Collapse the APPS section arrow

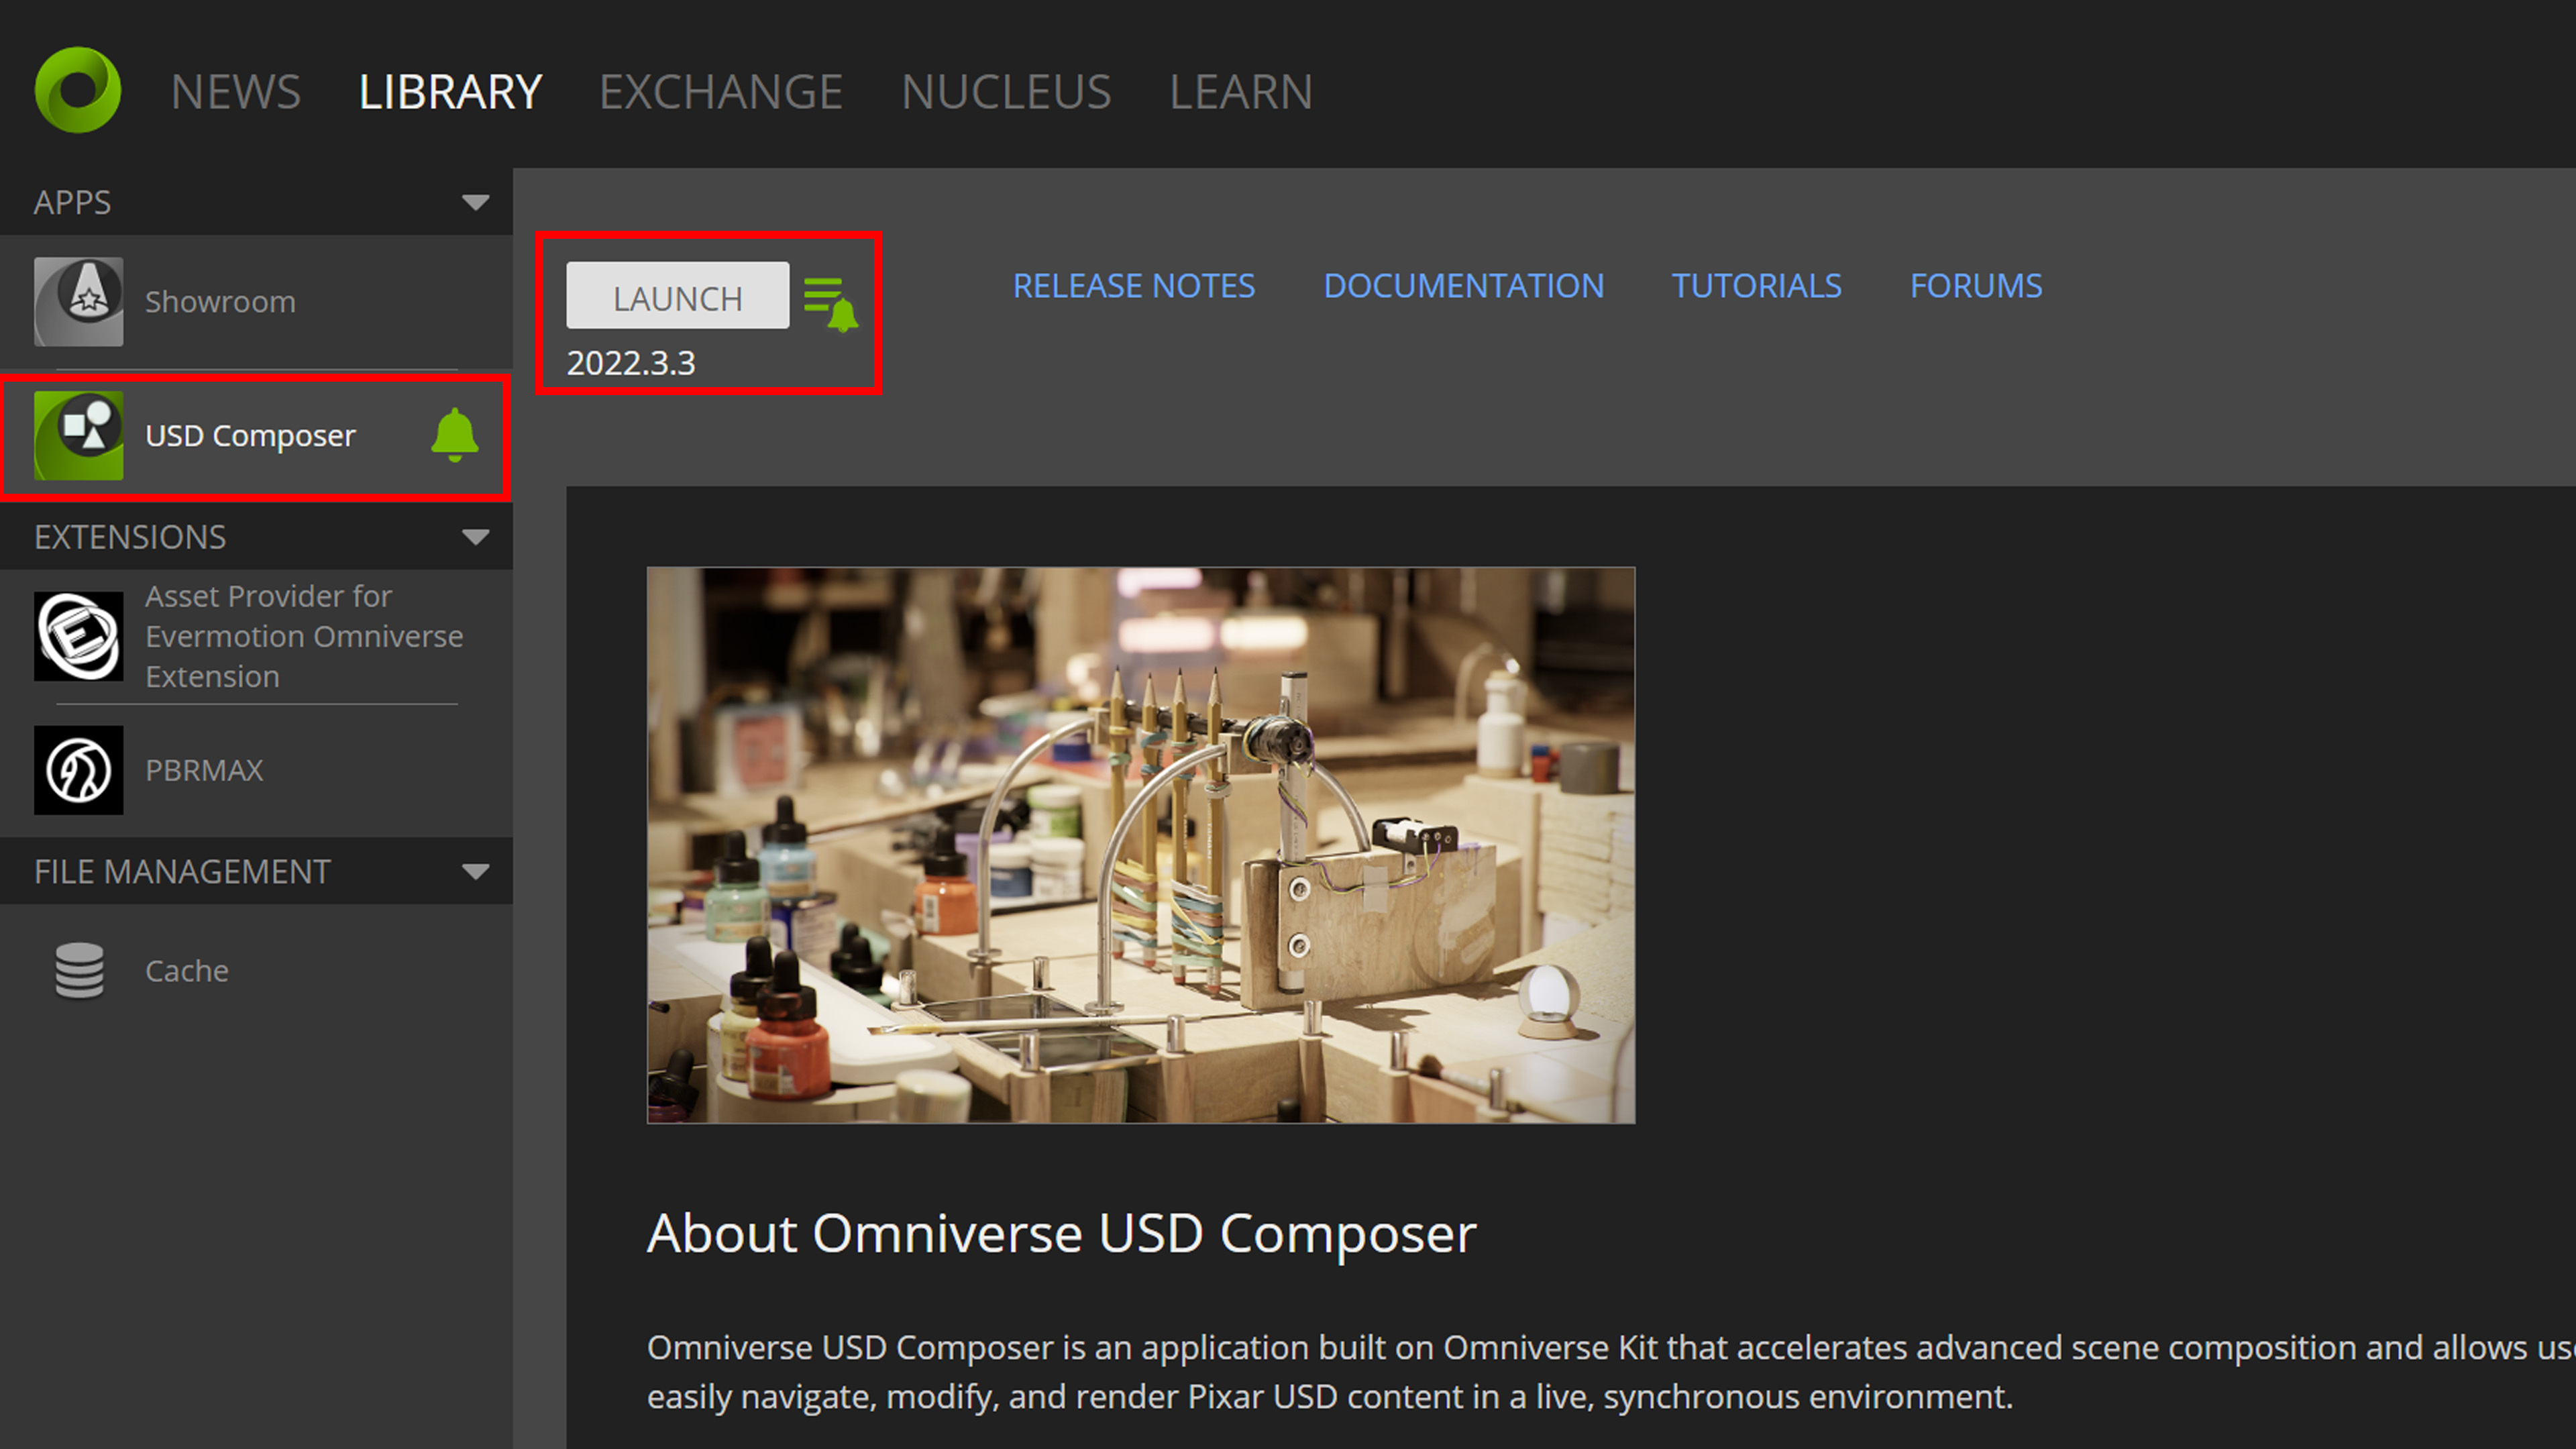click(x=475, y=203)
